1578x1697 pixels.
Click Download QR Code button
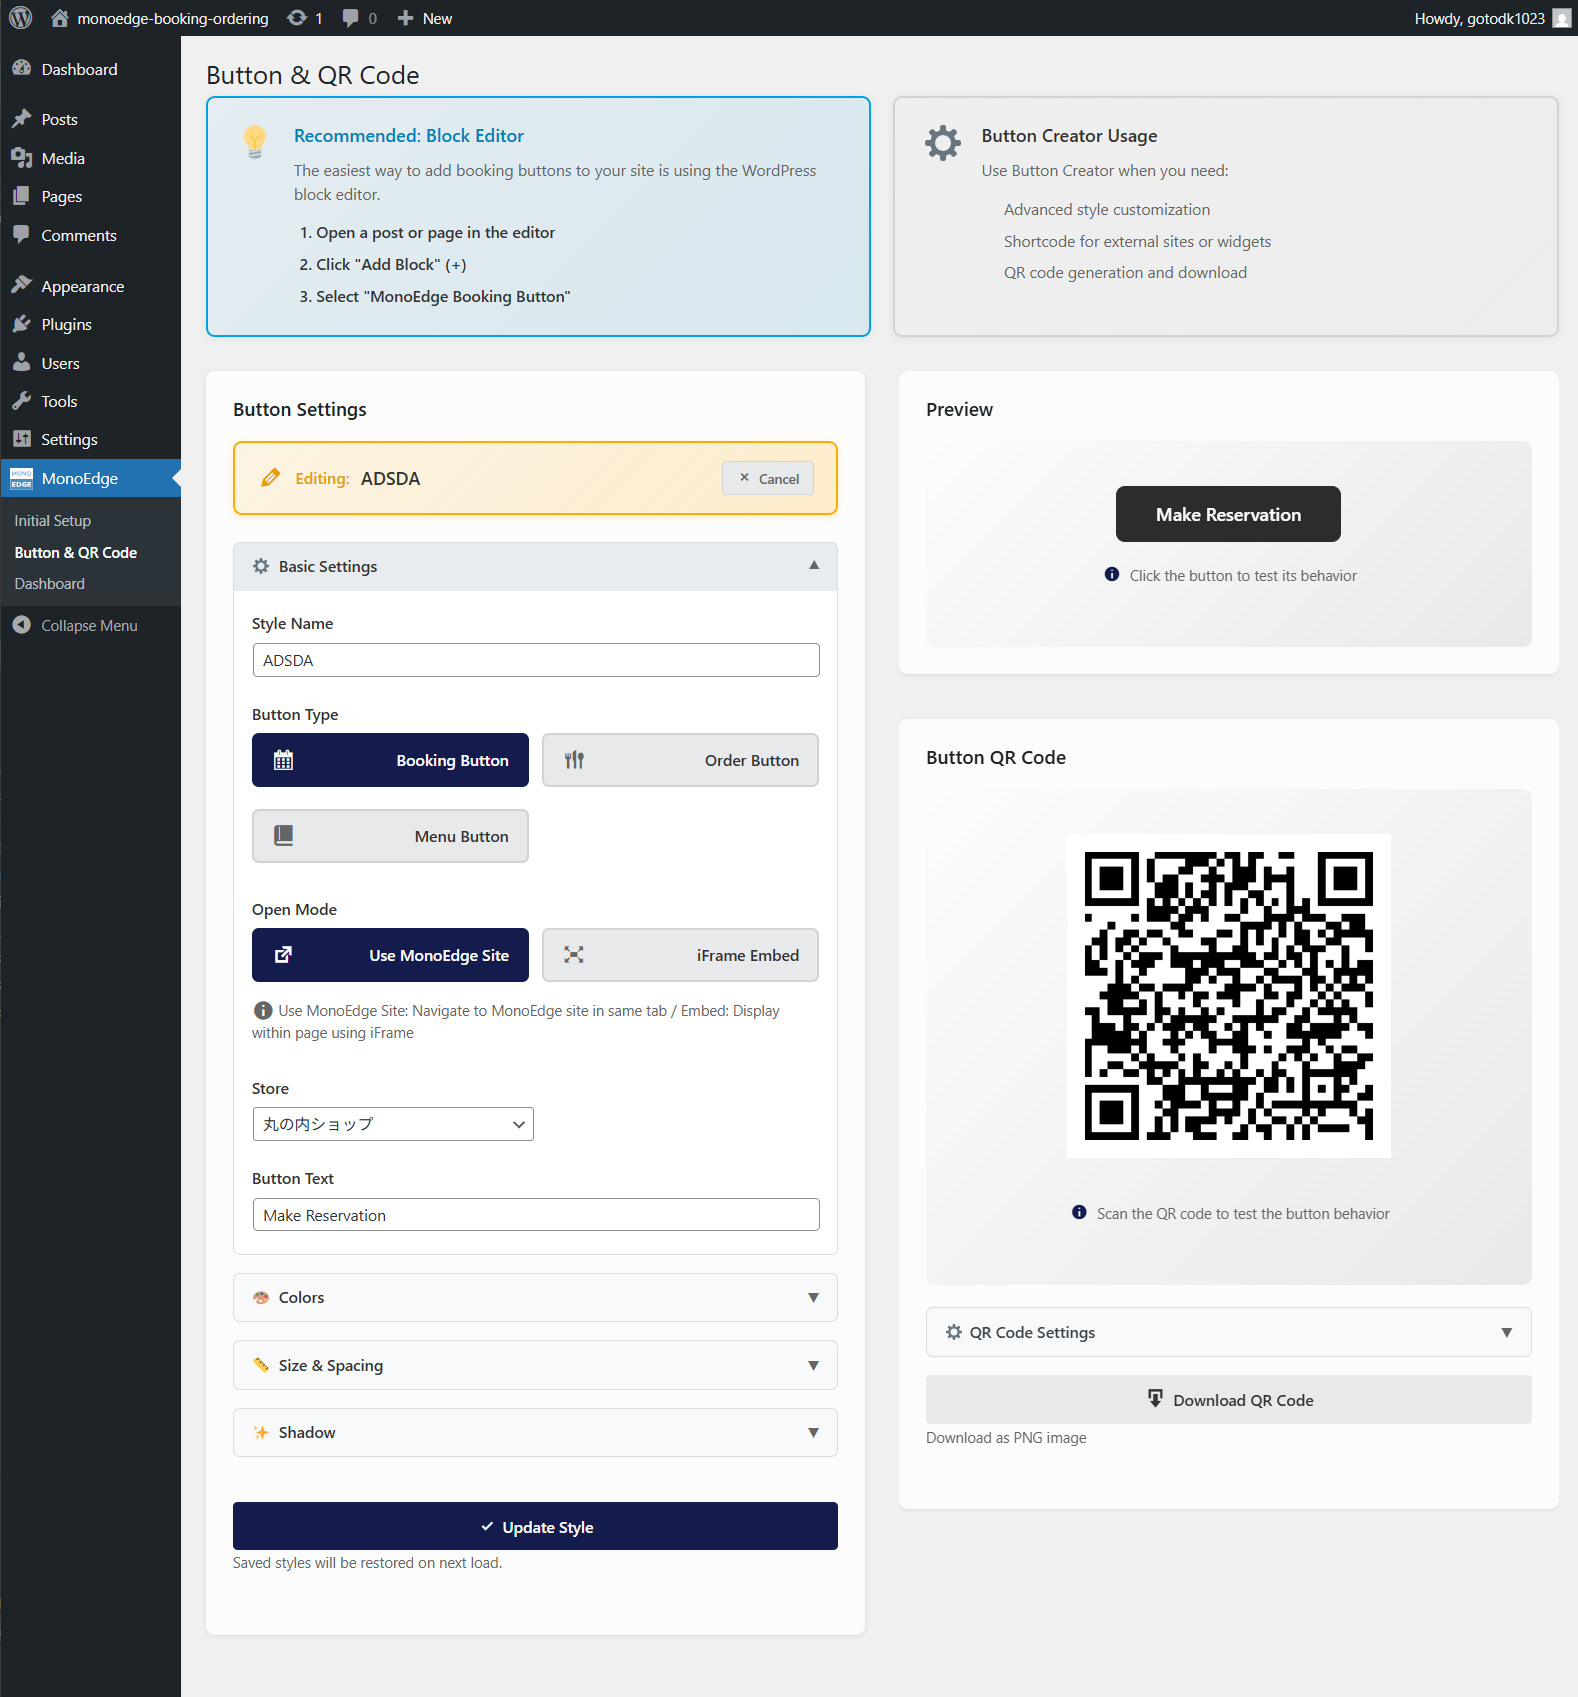[x=1228, y=1399]
